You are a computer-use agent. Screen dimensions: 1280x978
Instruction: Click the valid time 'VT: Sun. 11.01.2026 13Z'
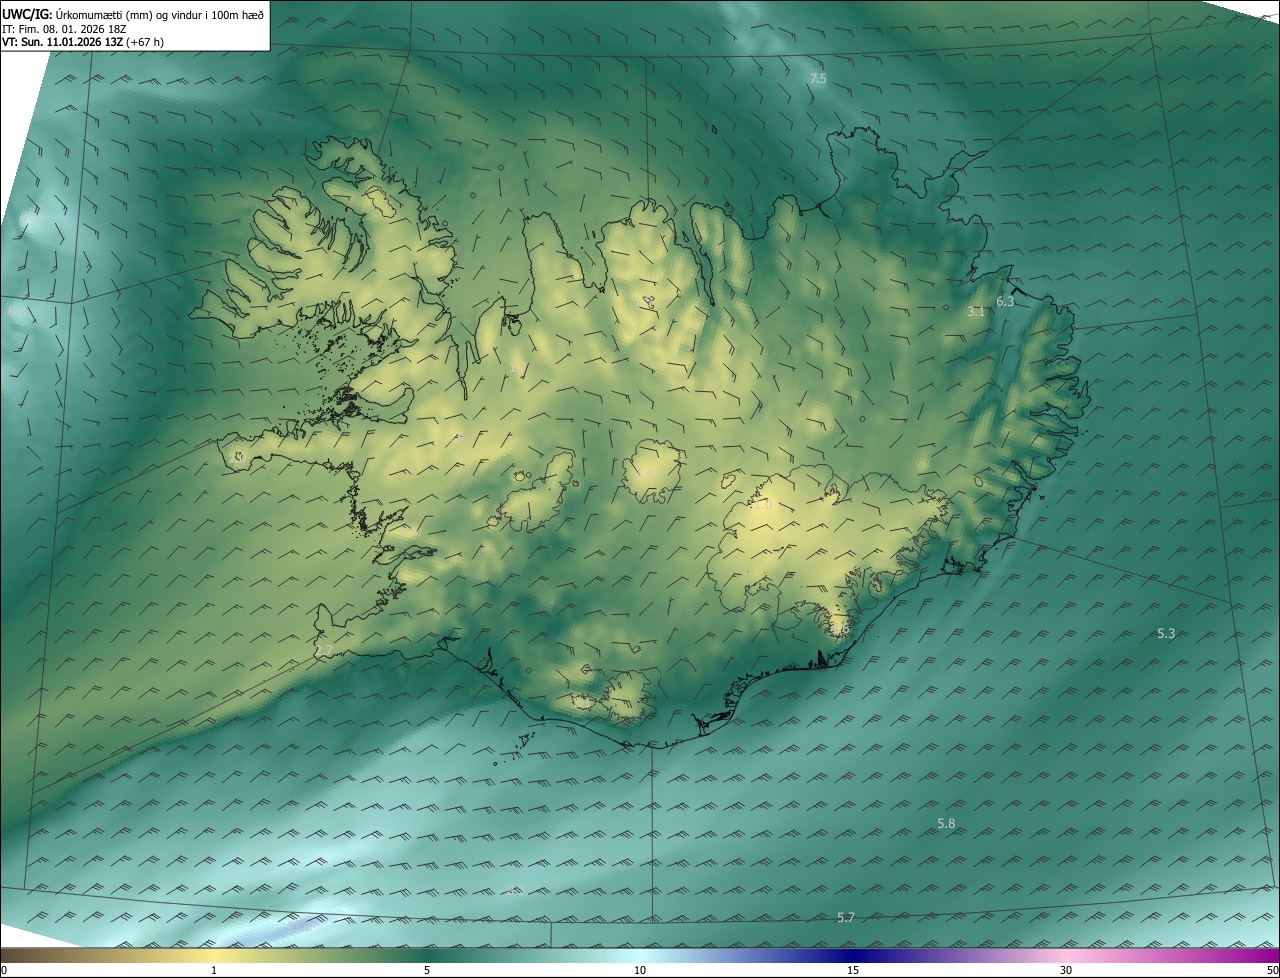click(62, 42)
